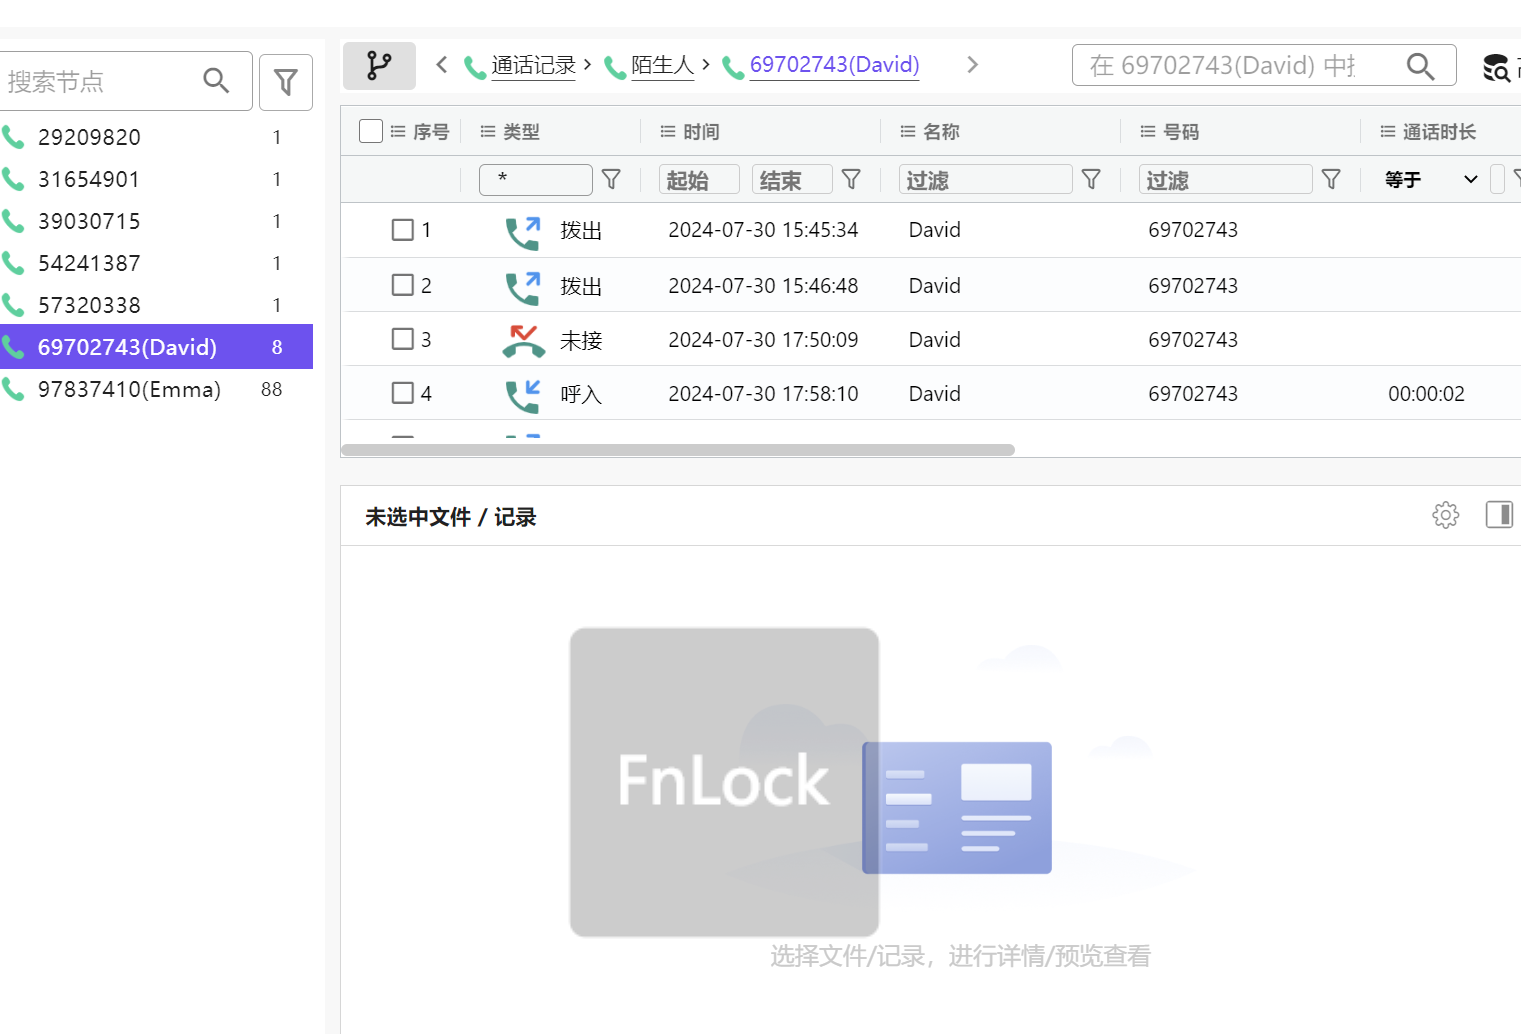Open the 陌生人 breadcrumb link
1521x1034 pixels.
[662, 65]
